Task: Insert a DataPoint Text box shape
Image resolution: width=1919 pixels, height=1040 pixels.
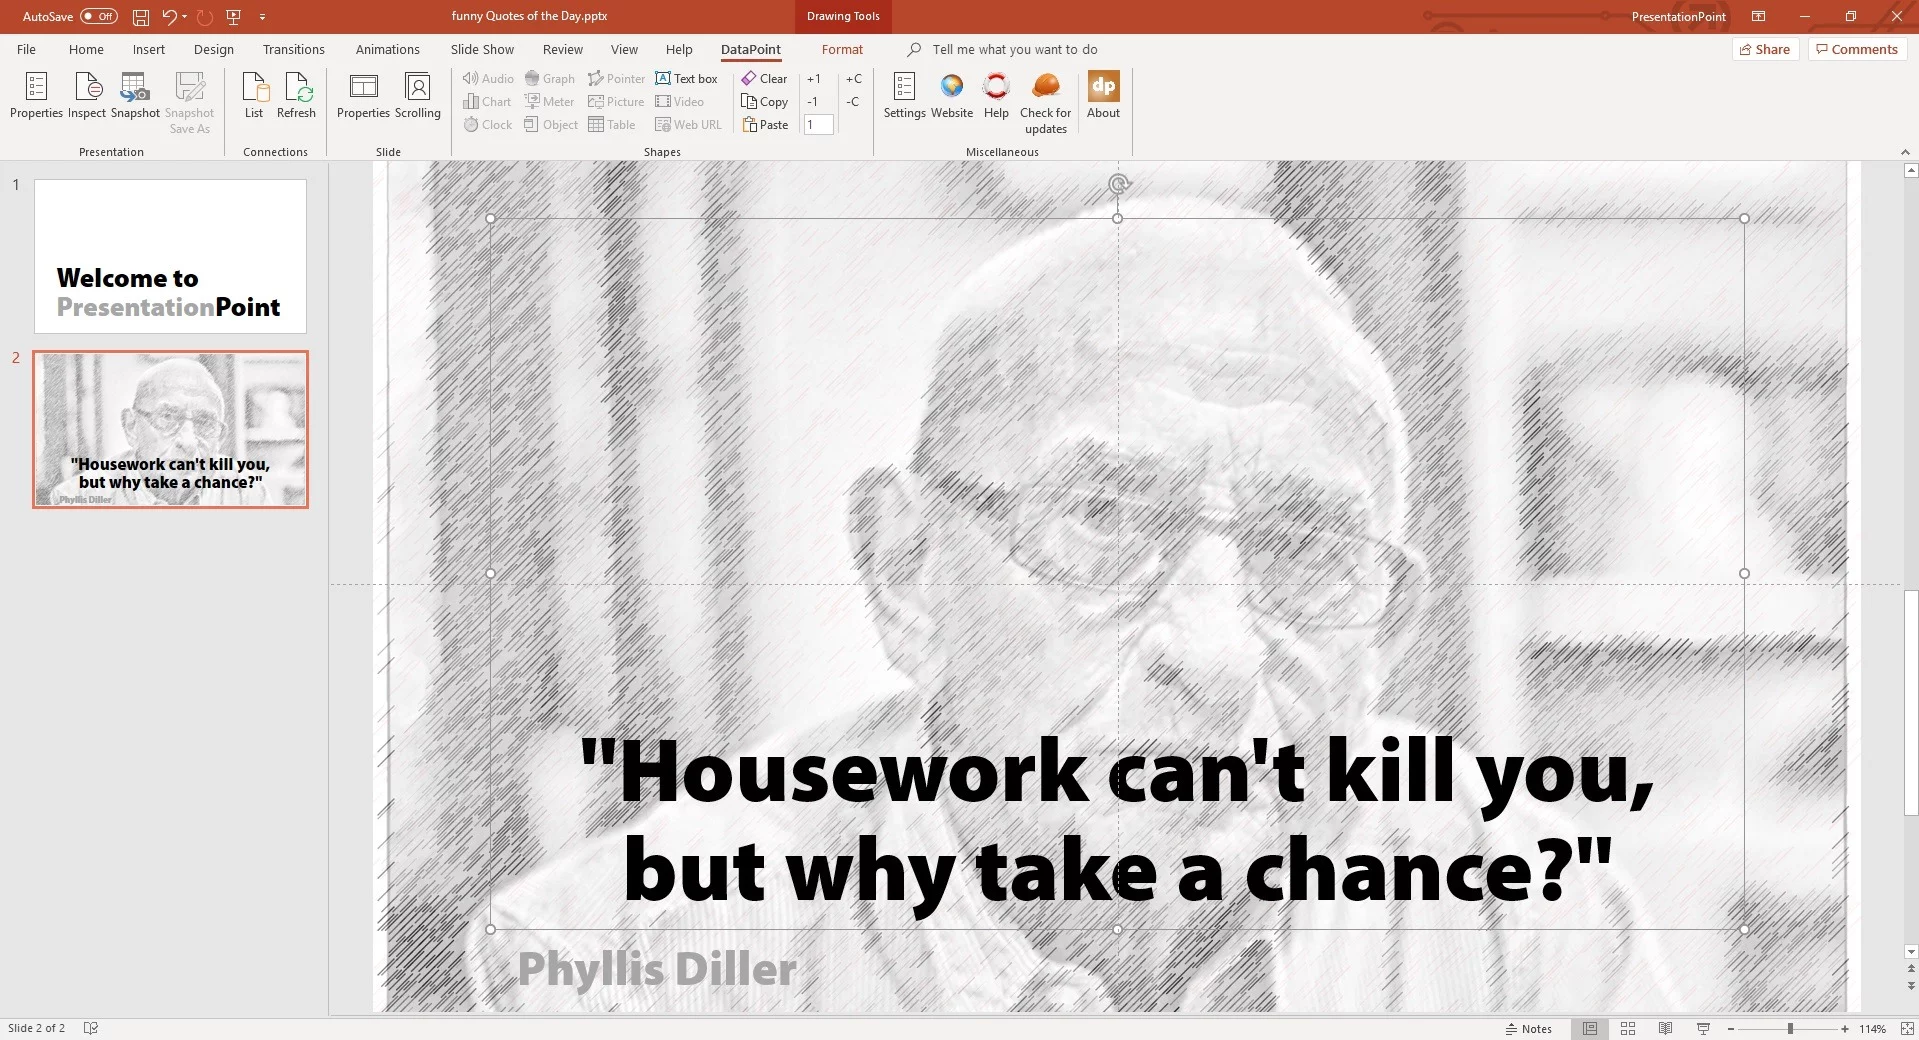Action: point(686,78)
